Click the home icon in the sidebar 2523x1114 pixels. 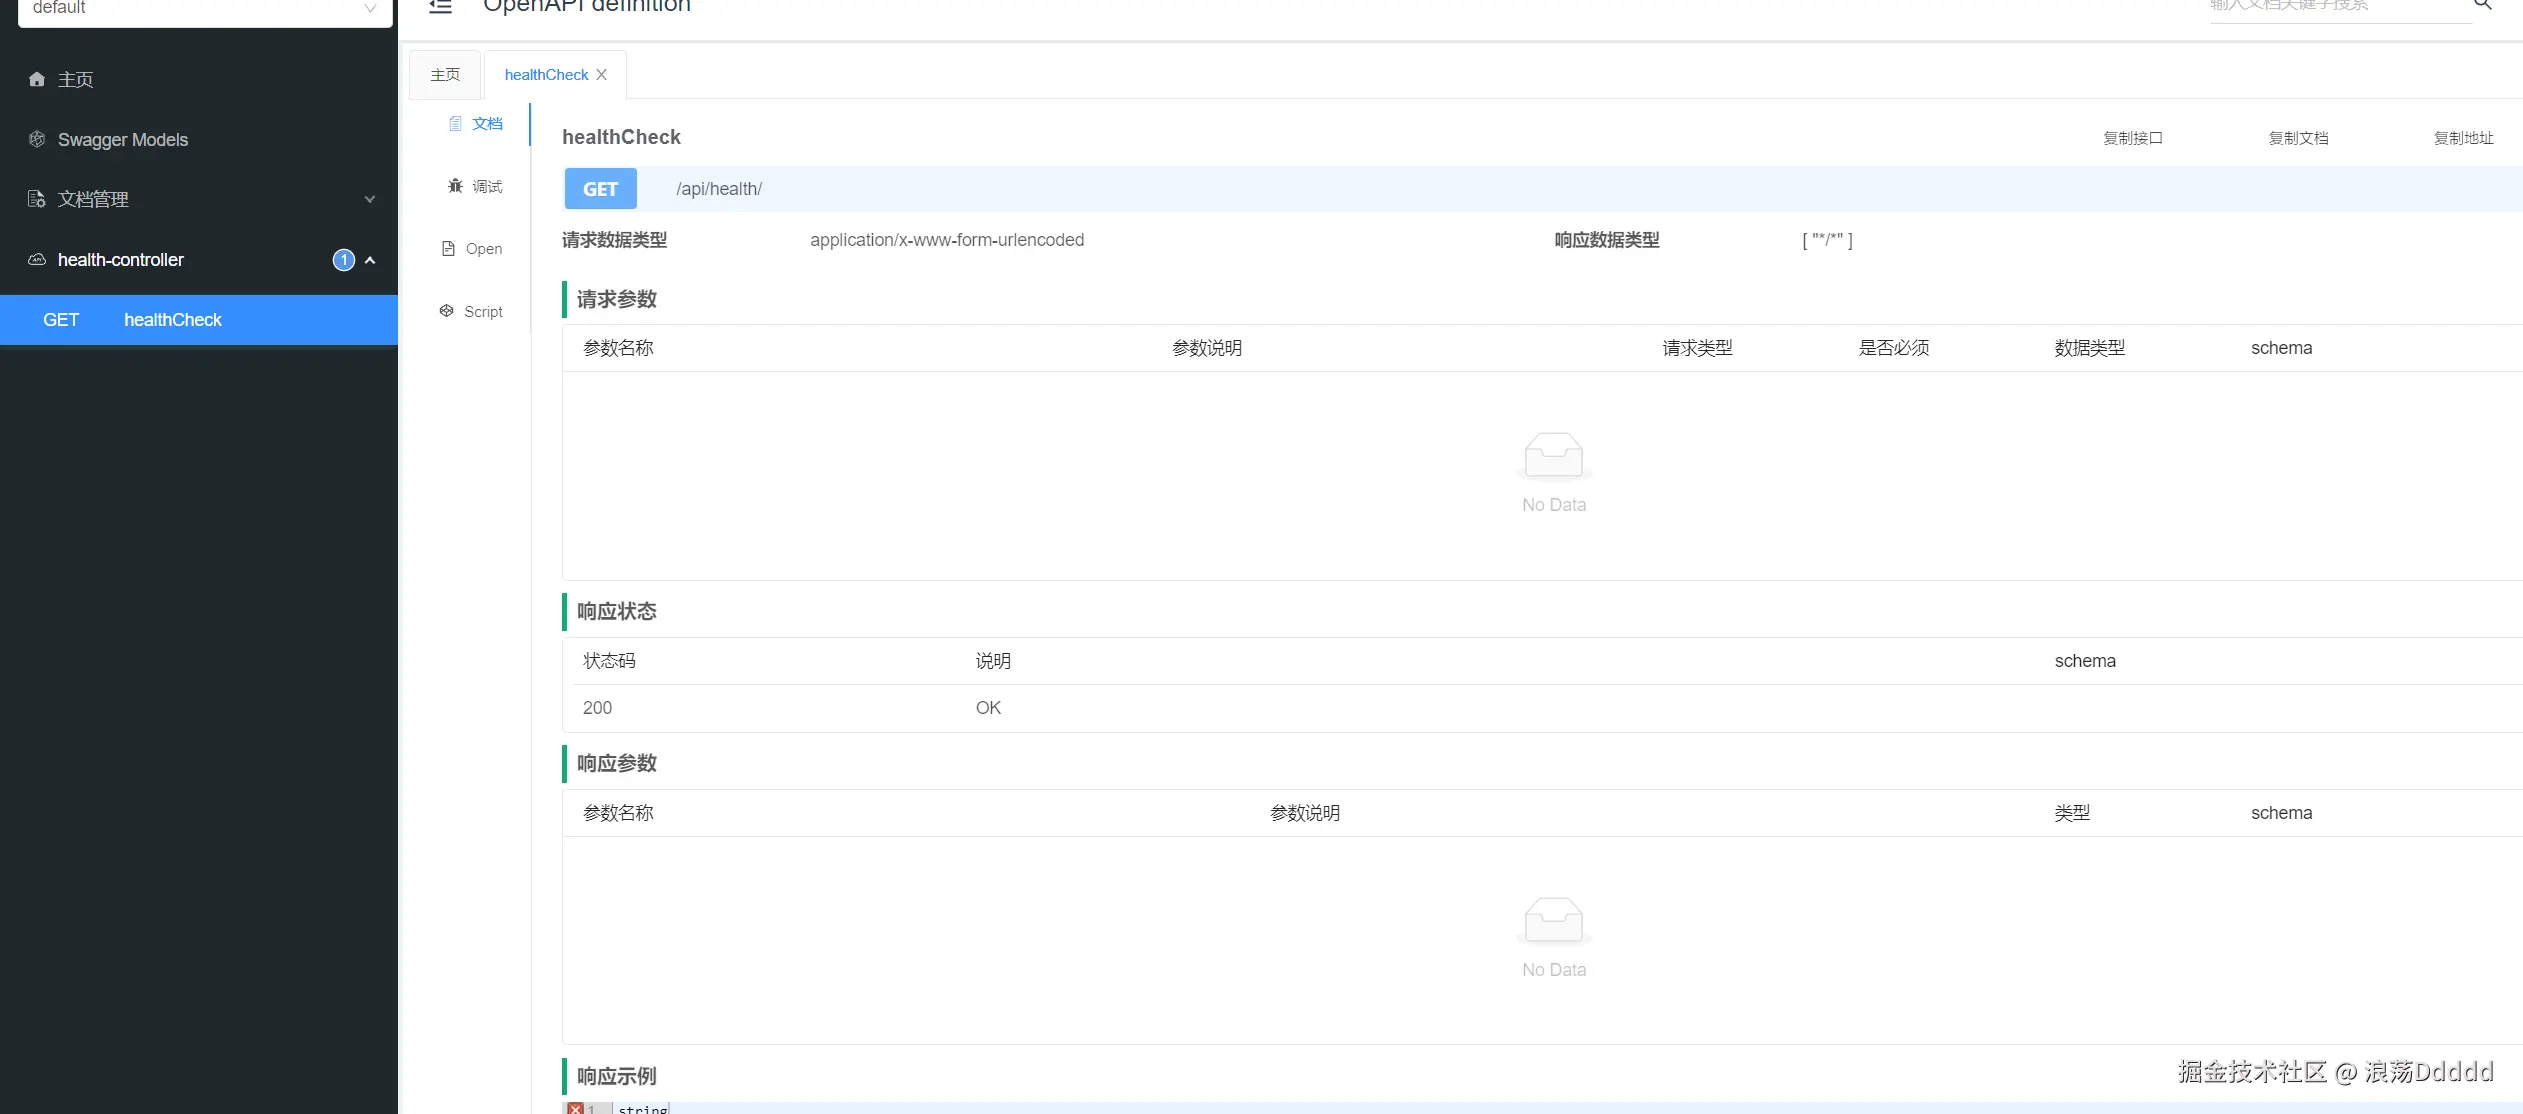(37, 79)
